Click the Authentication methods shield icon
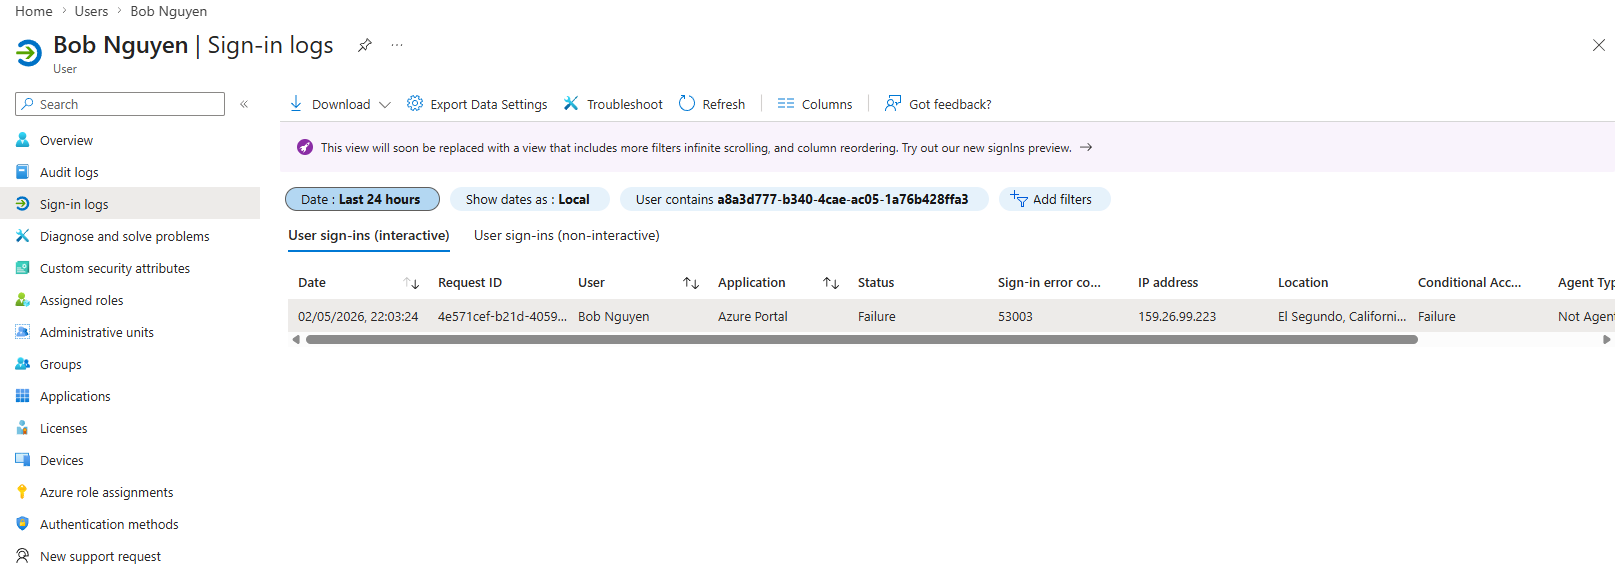This screenshot has height=573, width=1624. pyautogui.click(x=22, y=524)
